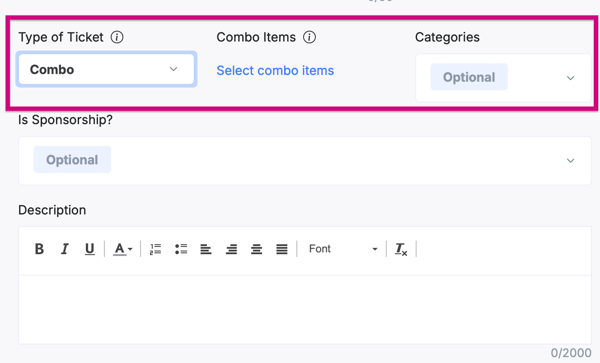Toggle bold formatting in Description editor
This screenshot has width=600, height=363.
click(x=39, y=249)
